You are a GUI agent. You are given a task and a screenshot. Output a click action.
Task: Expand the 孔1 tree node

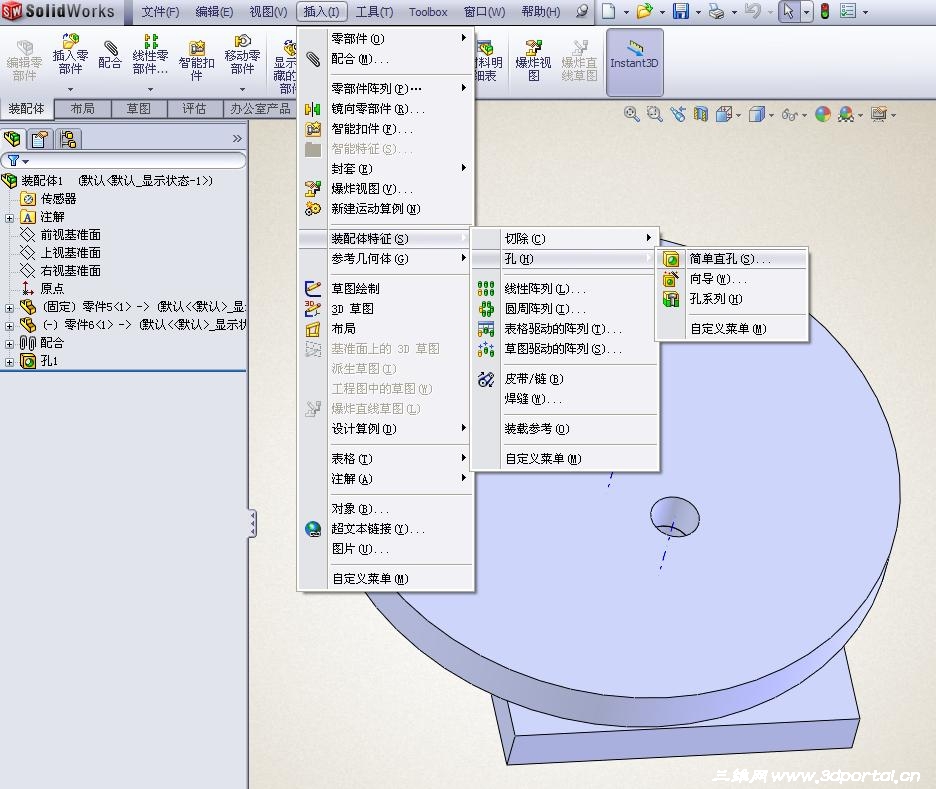coord(9,362)
